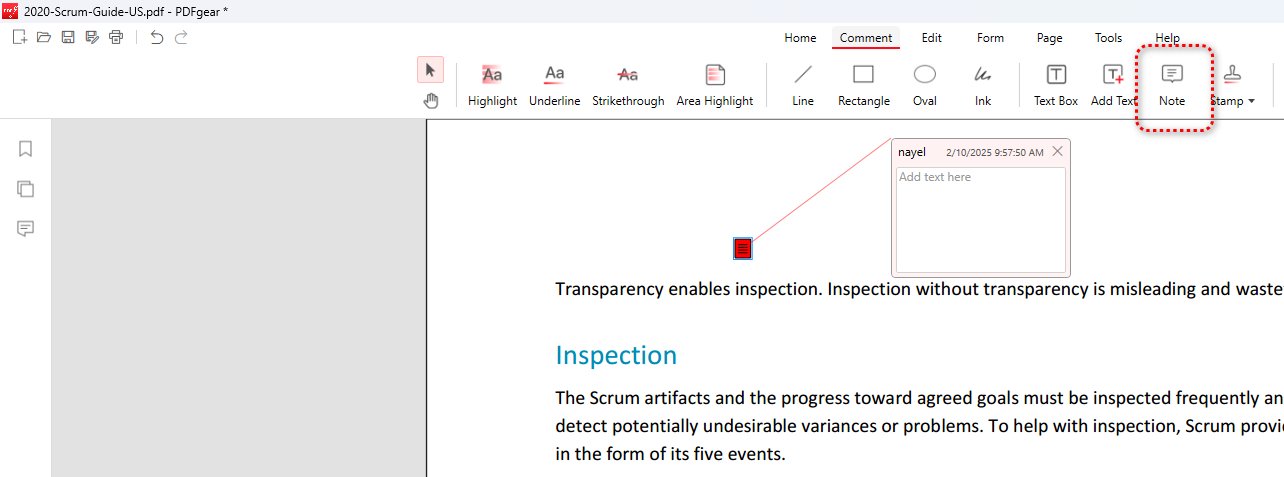Pick the Area Highlight tool
The width and height of the screenshot is (1284, 477).
(714, 85)
